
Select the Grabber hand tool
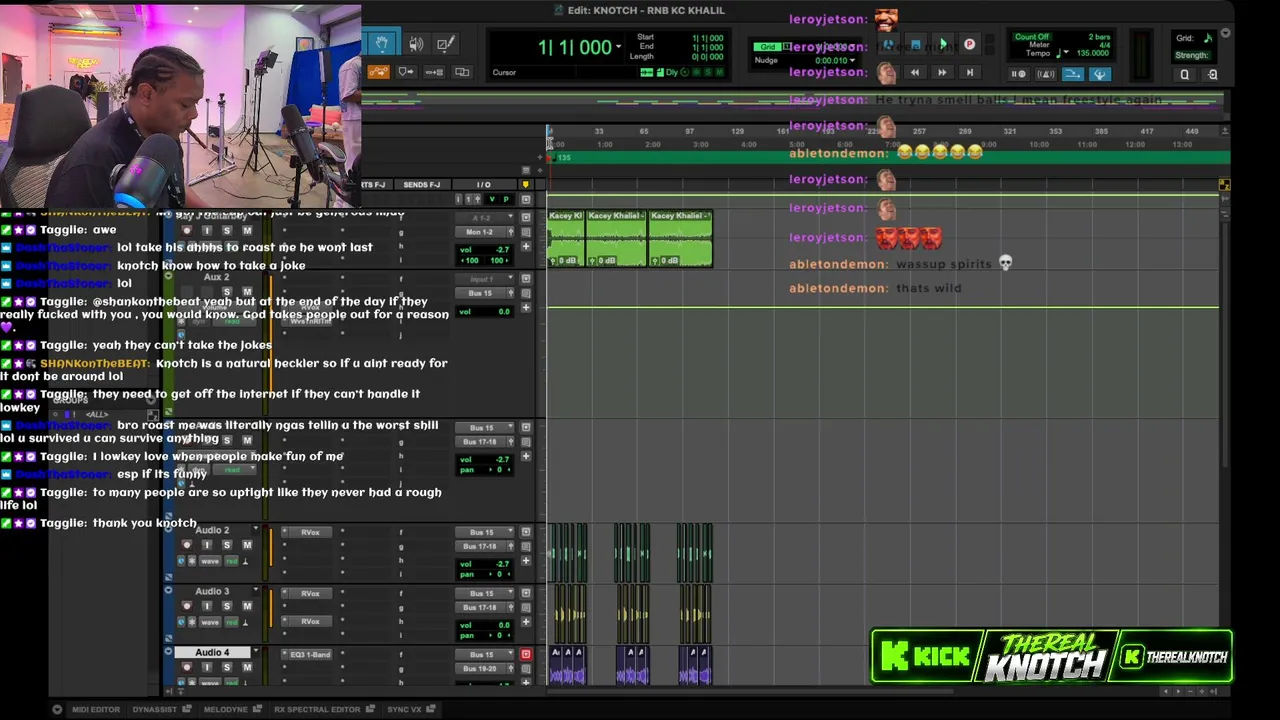click(x=381, y=44)
